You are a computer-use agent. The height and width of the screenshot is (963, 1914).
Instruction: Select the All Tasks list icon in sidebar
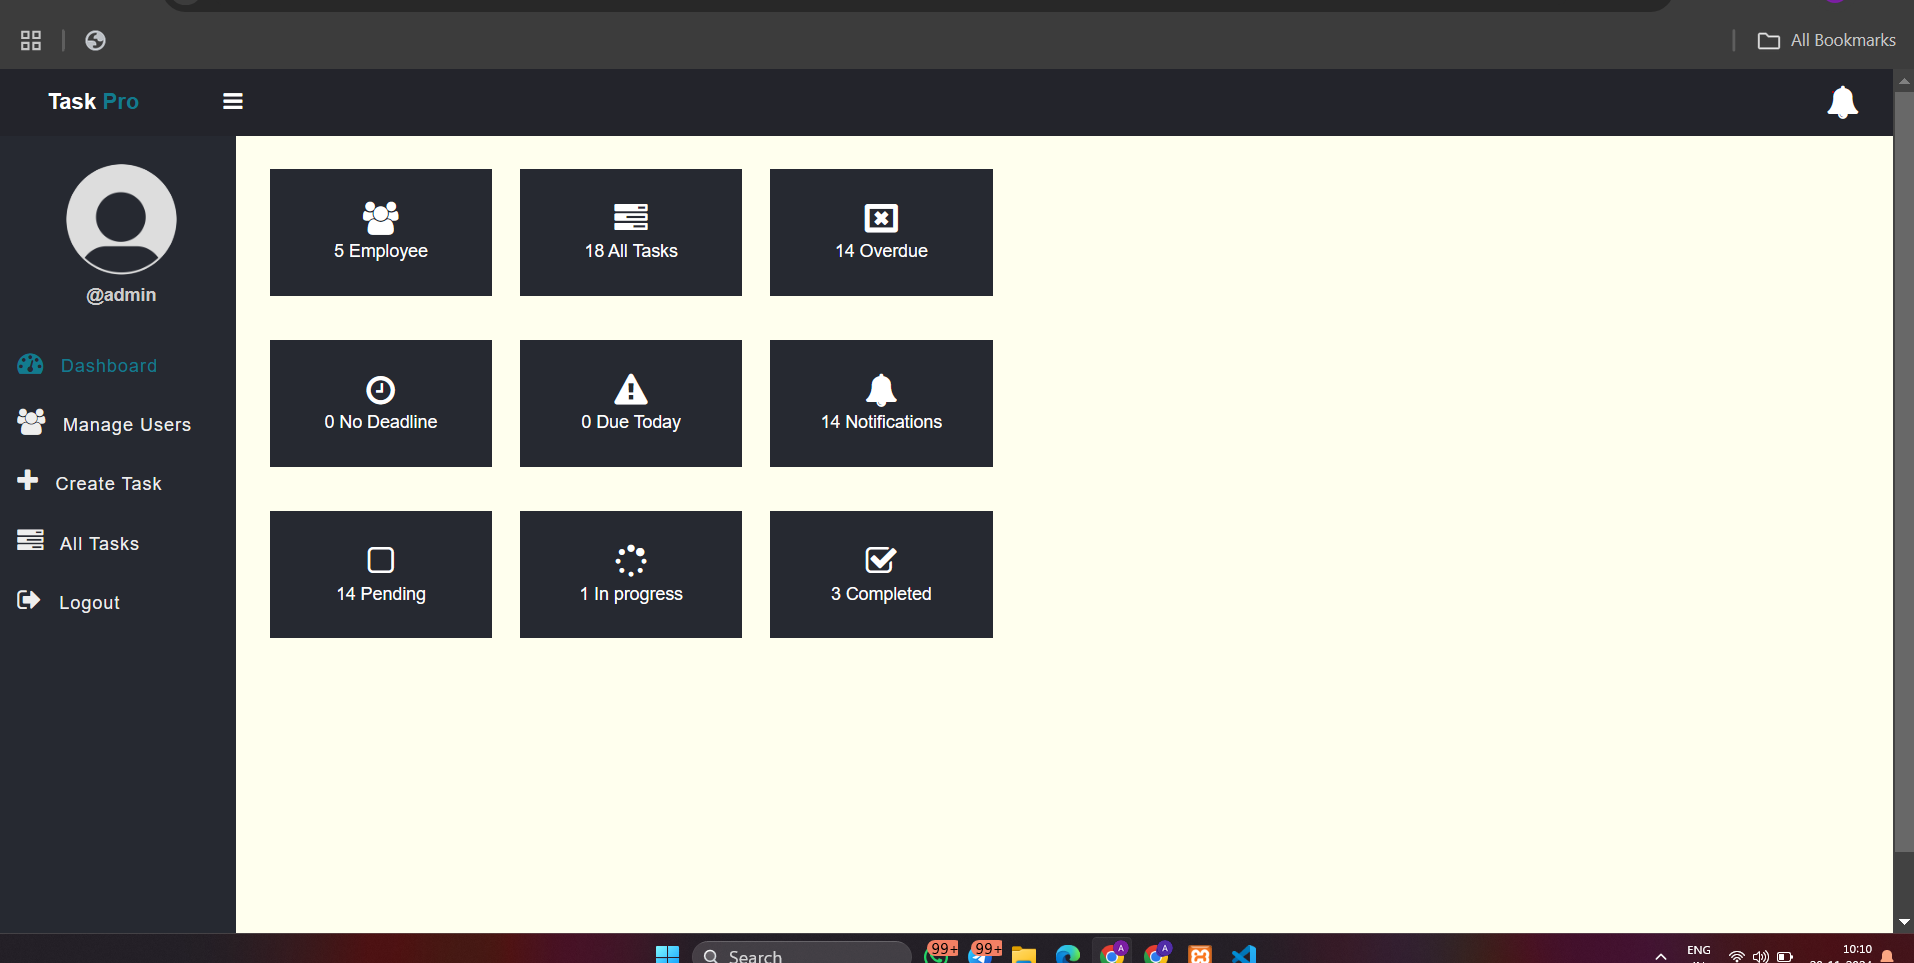(31, 541)
